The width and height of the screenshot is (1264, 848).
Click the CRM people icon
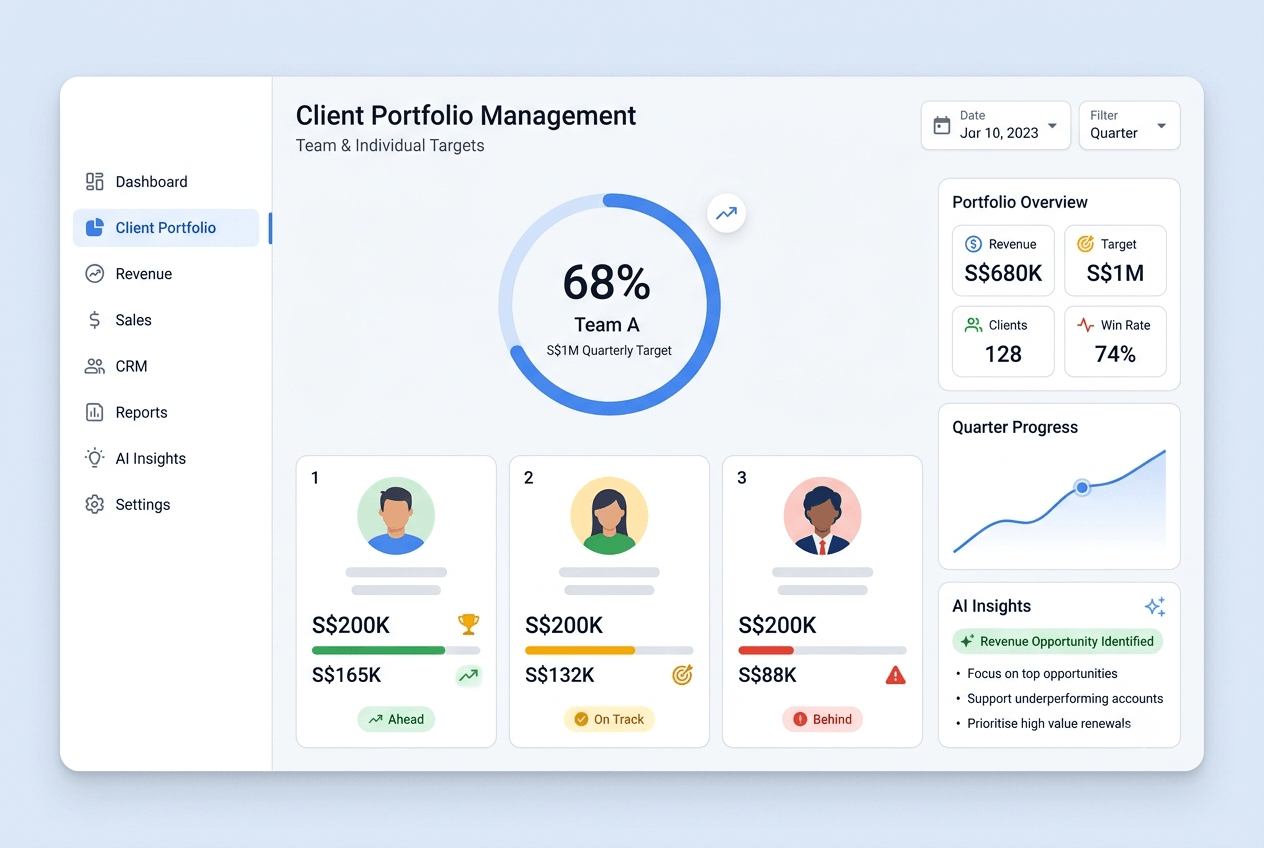coord(95,366)
